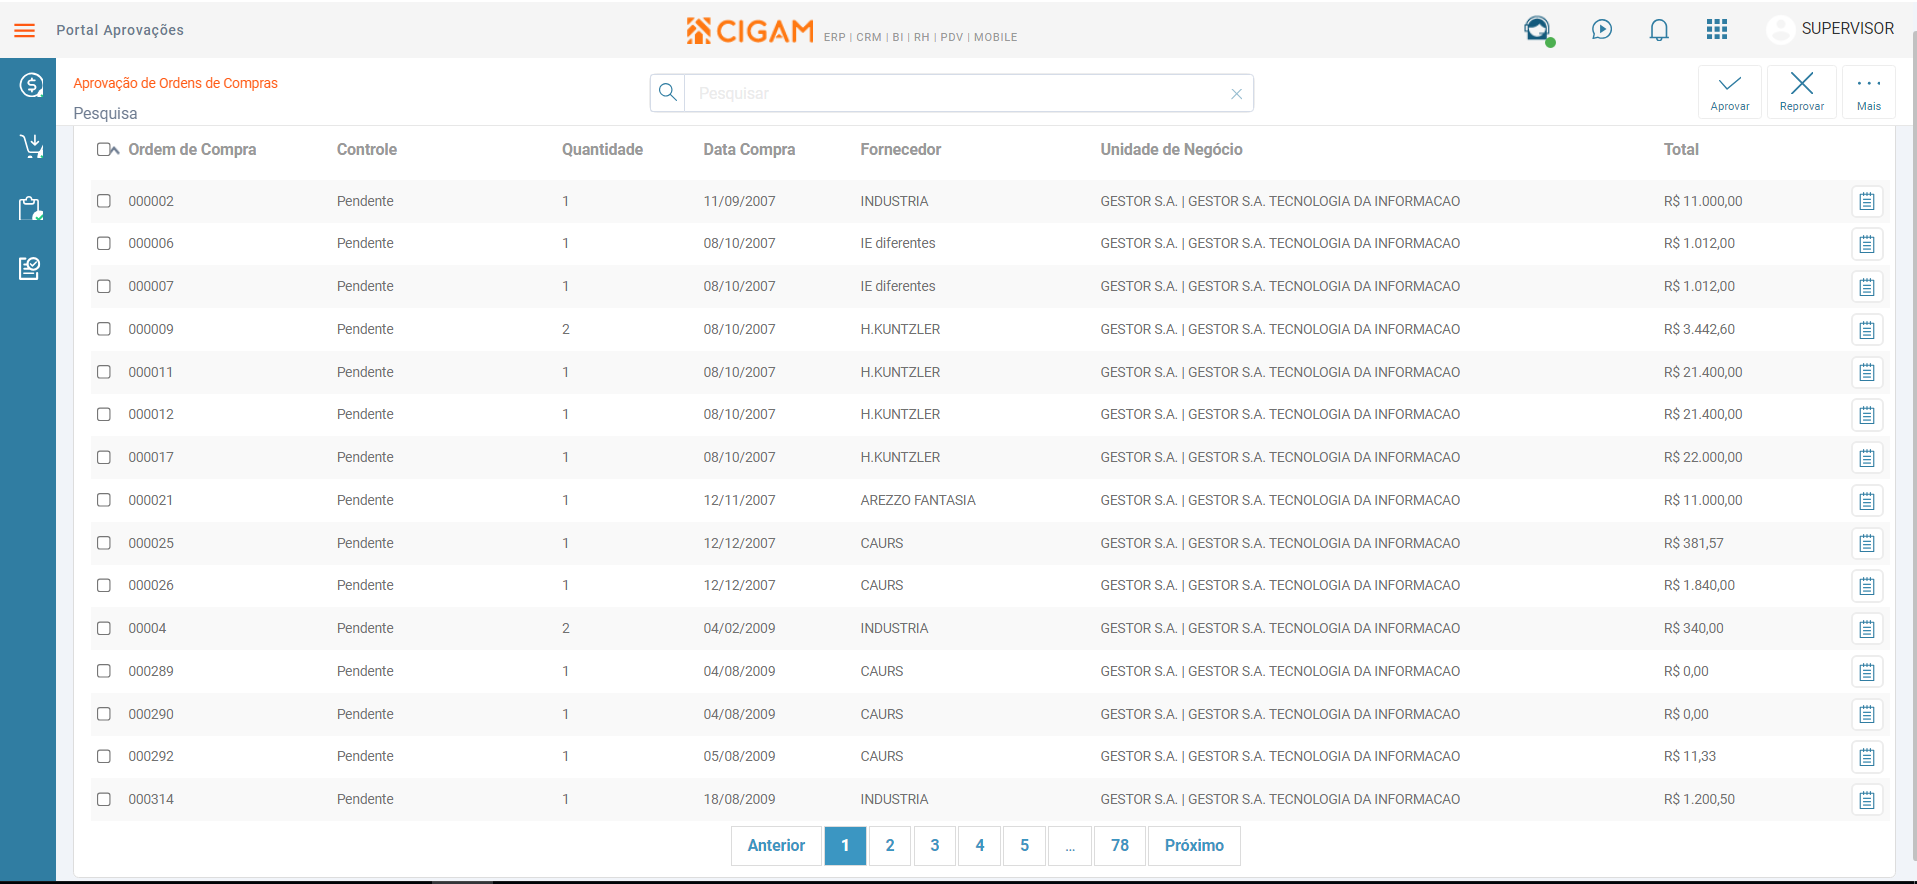Open the hamburger navigation menu
This screenshot has height=884, width=1917.
pyautogui.click(x=25, y=30)
